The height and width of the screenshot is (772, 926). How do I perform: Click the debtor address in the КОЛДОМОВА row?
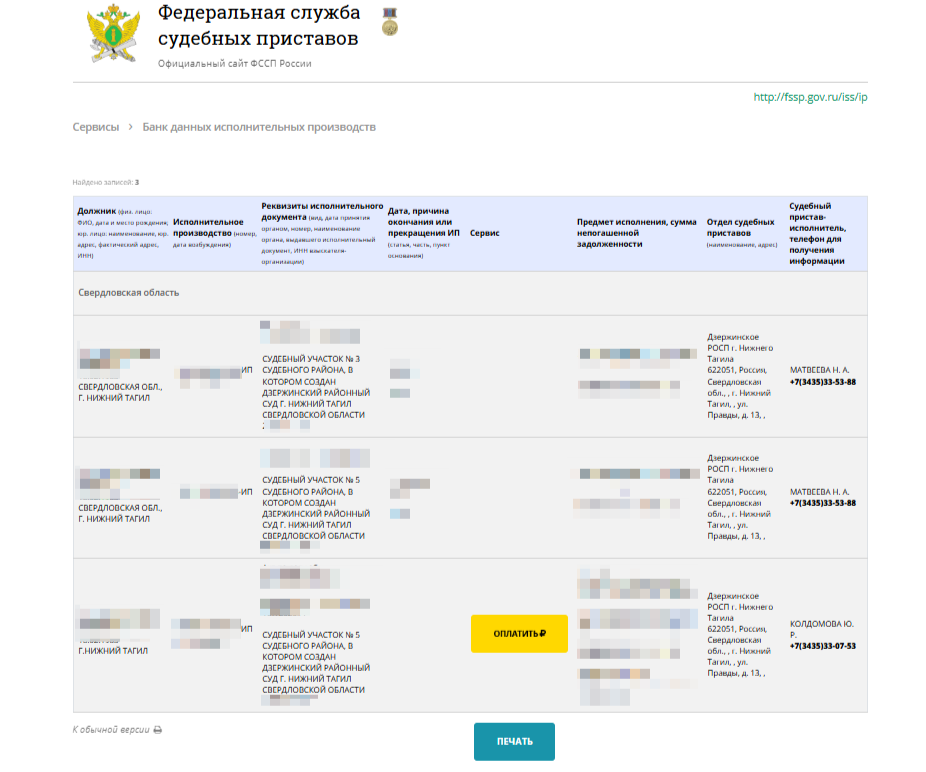tap(113, 651)
